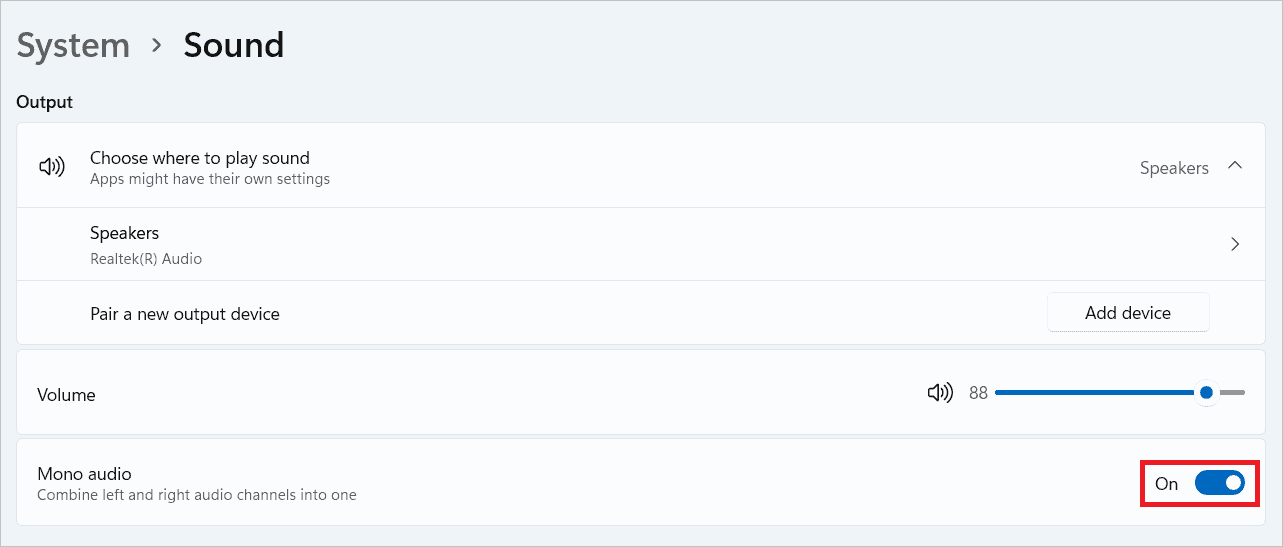This screenshot has height=547, width=1283.
Task: Toggle Mono audio off
Action: click(1219, 484)
